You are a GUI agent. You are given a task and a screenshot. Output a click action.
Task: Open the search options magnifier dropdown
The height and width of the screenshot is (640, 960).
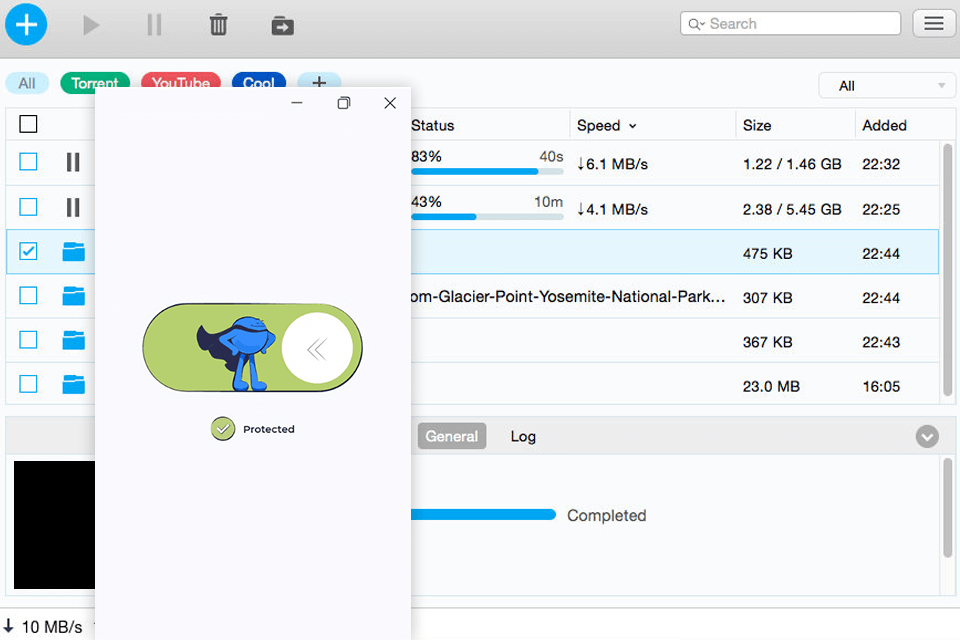coord(696,24)
